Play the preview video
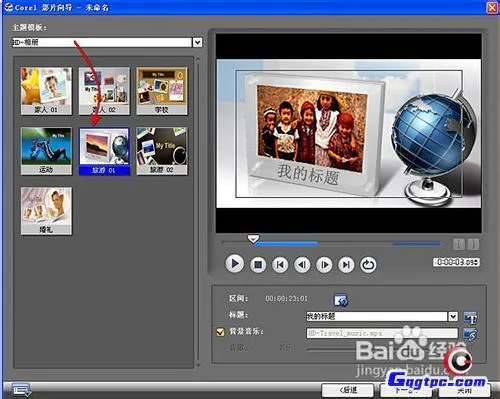The height and width of the screenshot is (399, 500). [x=235, y=264]
